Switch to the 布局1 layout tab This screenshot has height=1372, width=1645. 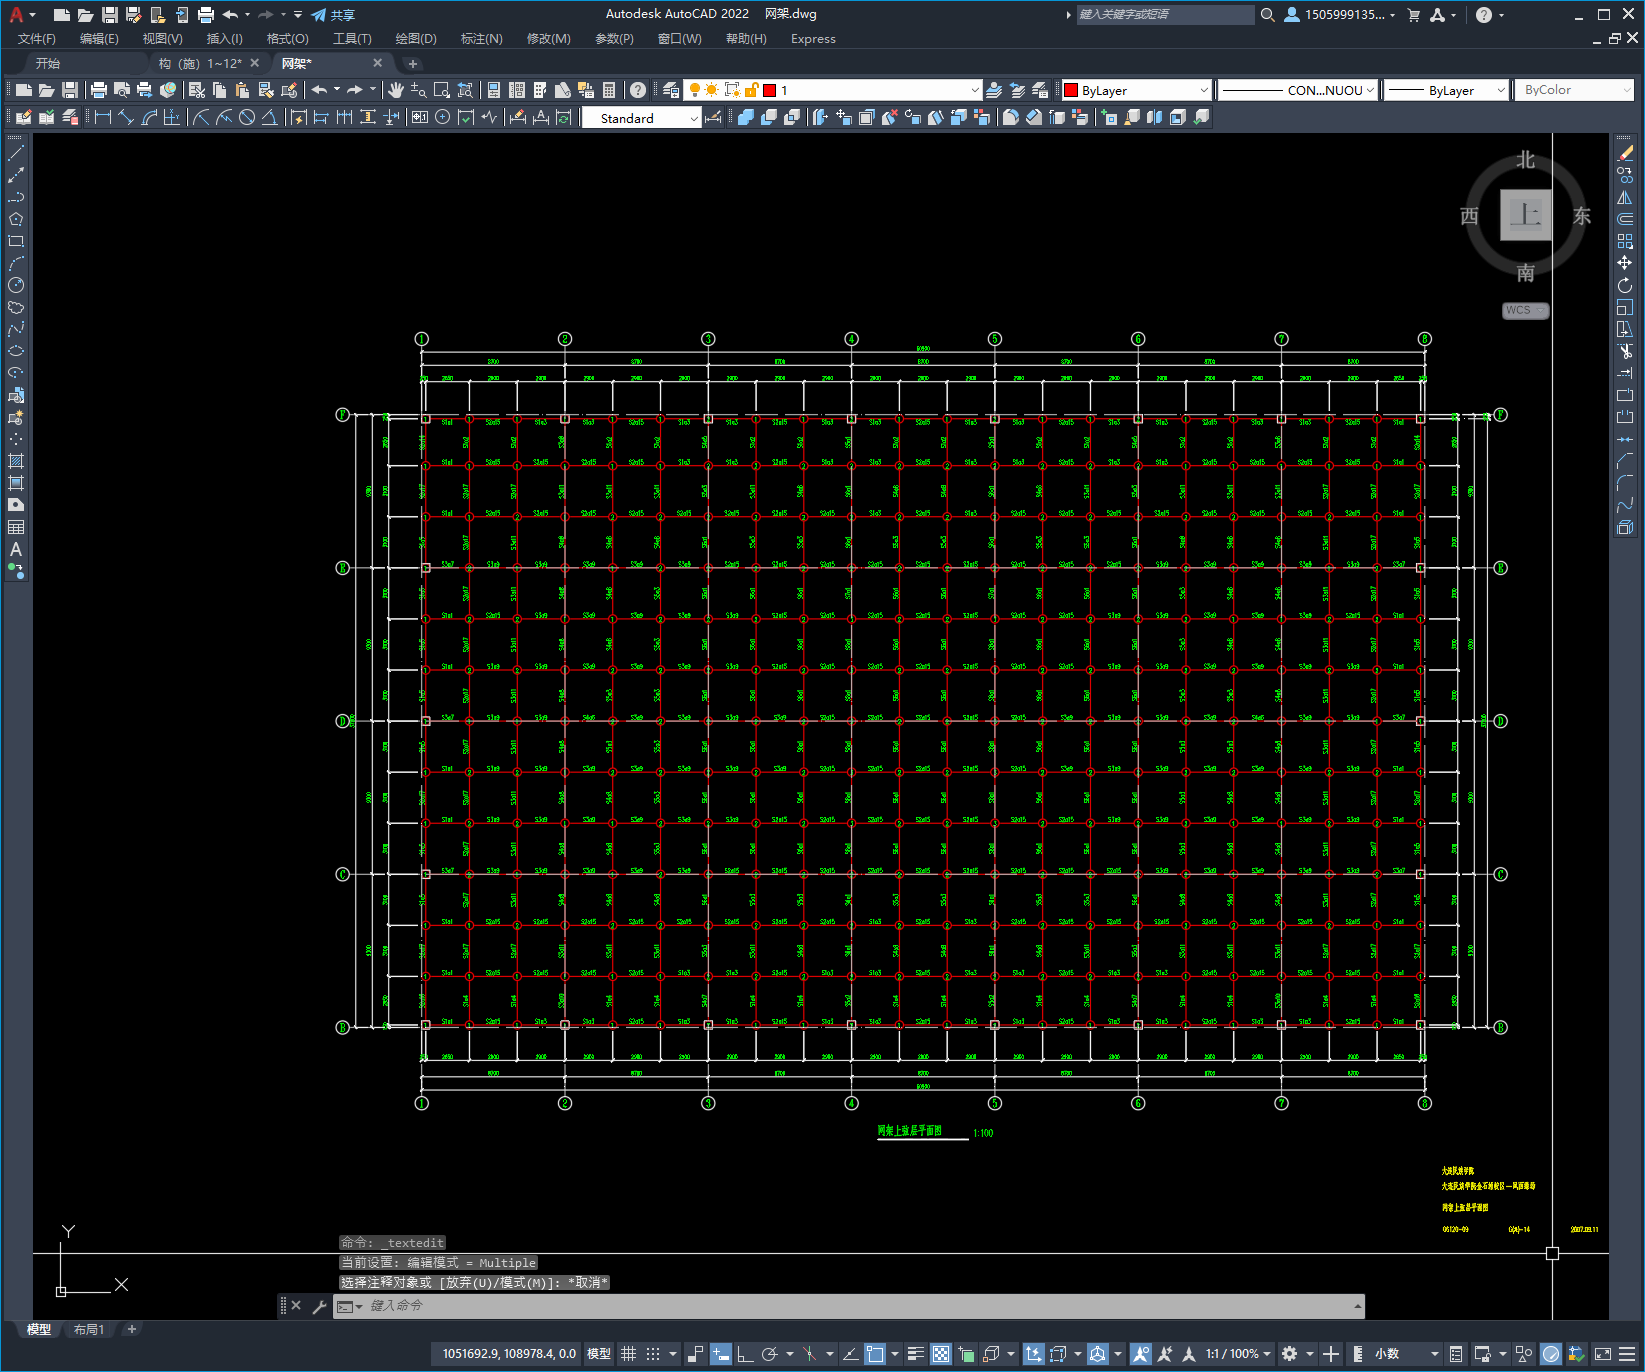[x=89, y=1329]
